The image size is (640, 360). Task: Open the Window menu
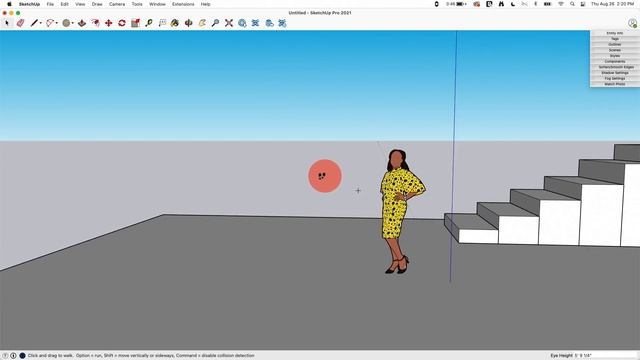click(157, 4)
